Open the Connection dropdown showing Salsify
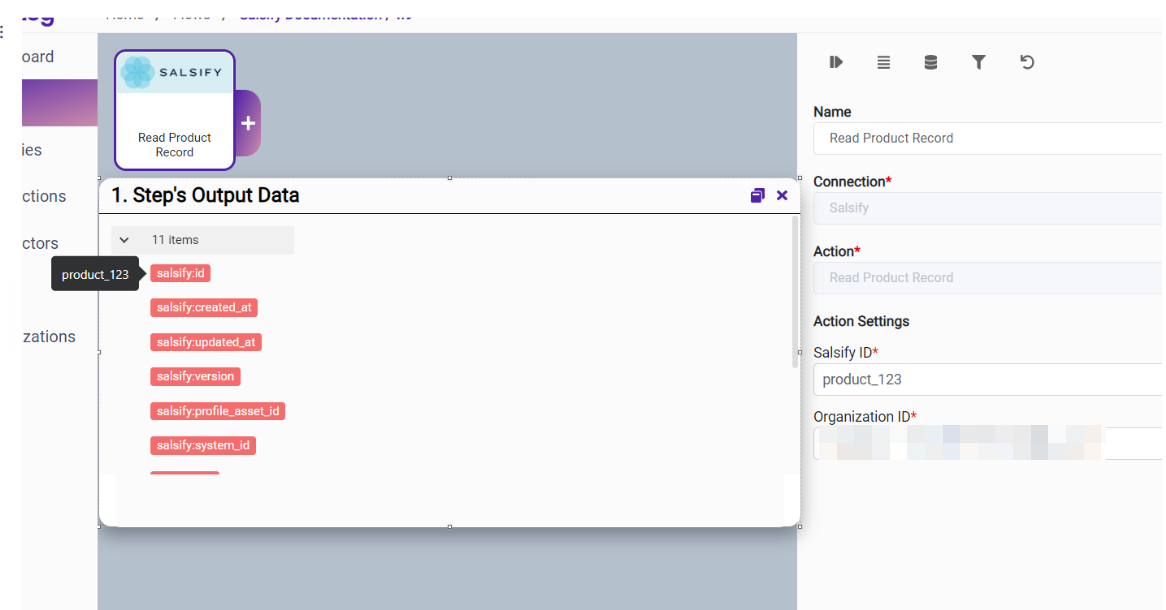1166x610 pixels. [985, 208]
